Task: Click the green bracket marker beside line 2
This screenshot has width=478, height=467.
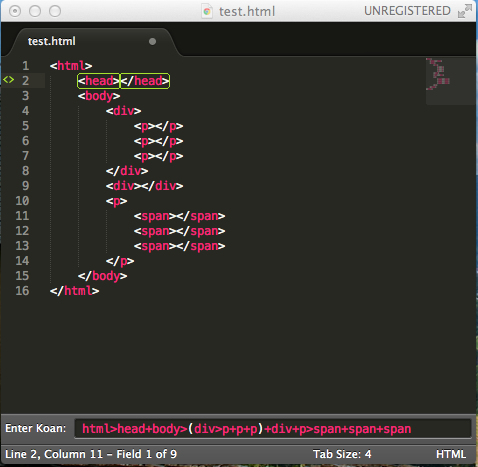Action: coord(9,80)
